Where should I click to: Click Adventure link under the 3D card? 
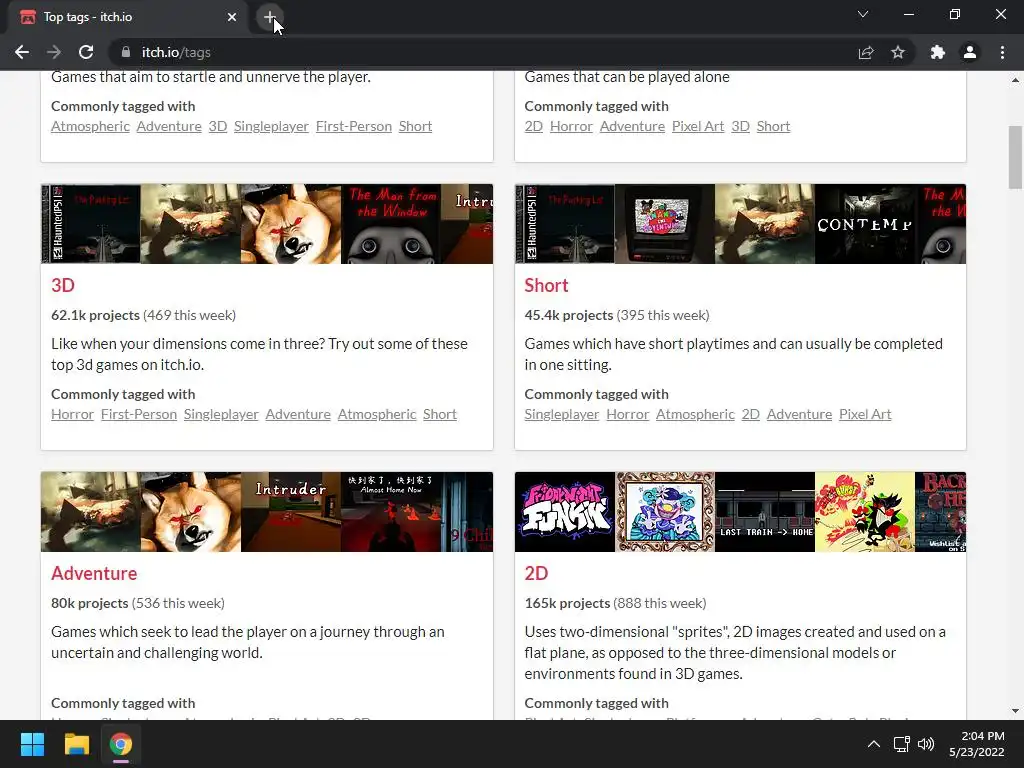point(298,414)
